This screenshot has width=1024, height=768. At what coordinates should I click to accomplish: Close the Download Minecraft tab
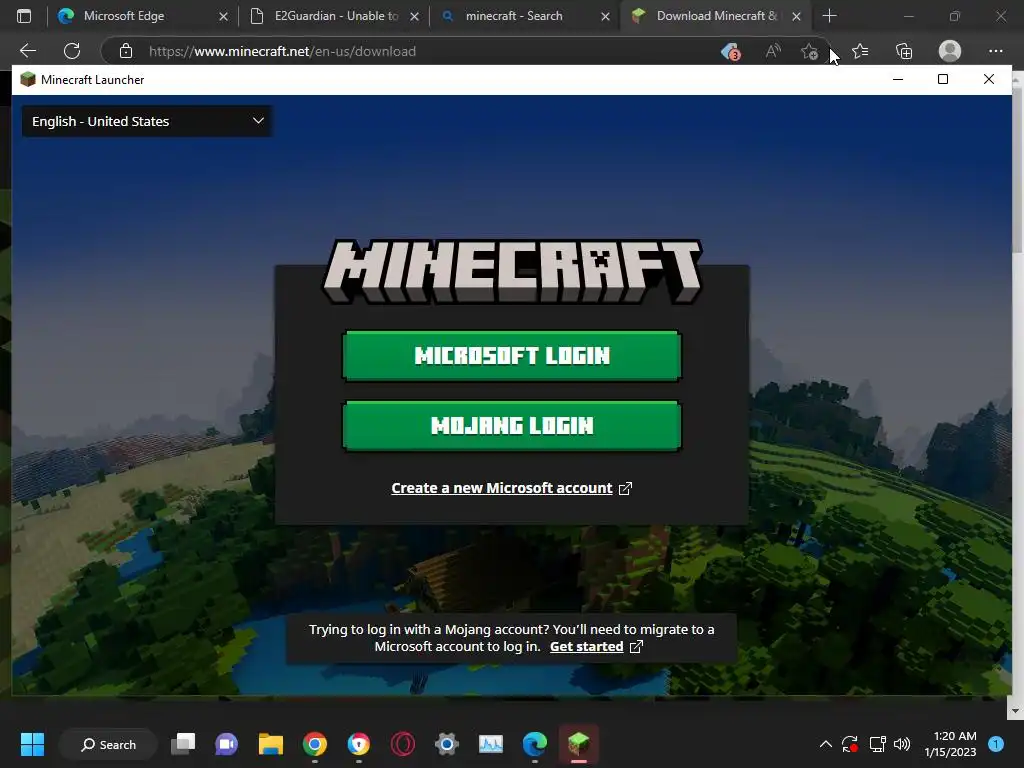796,16
